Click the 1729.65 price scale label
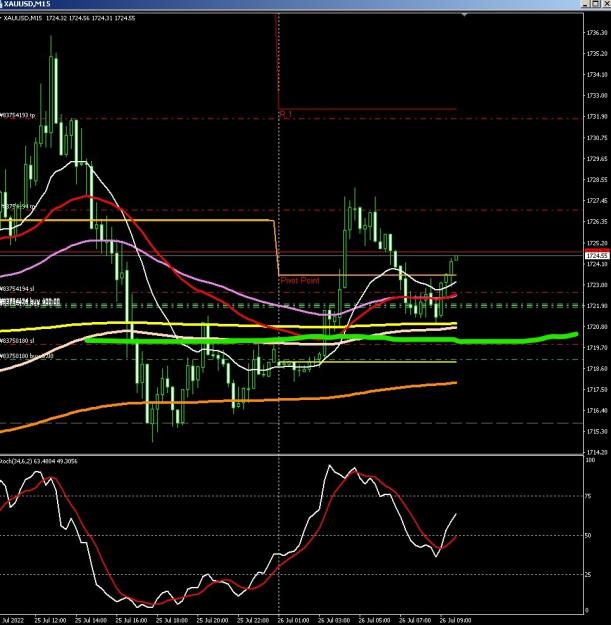The image size is (611, 625). 597,159
